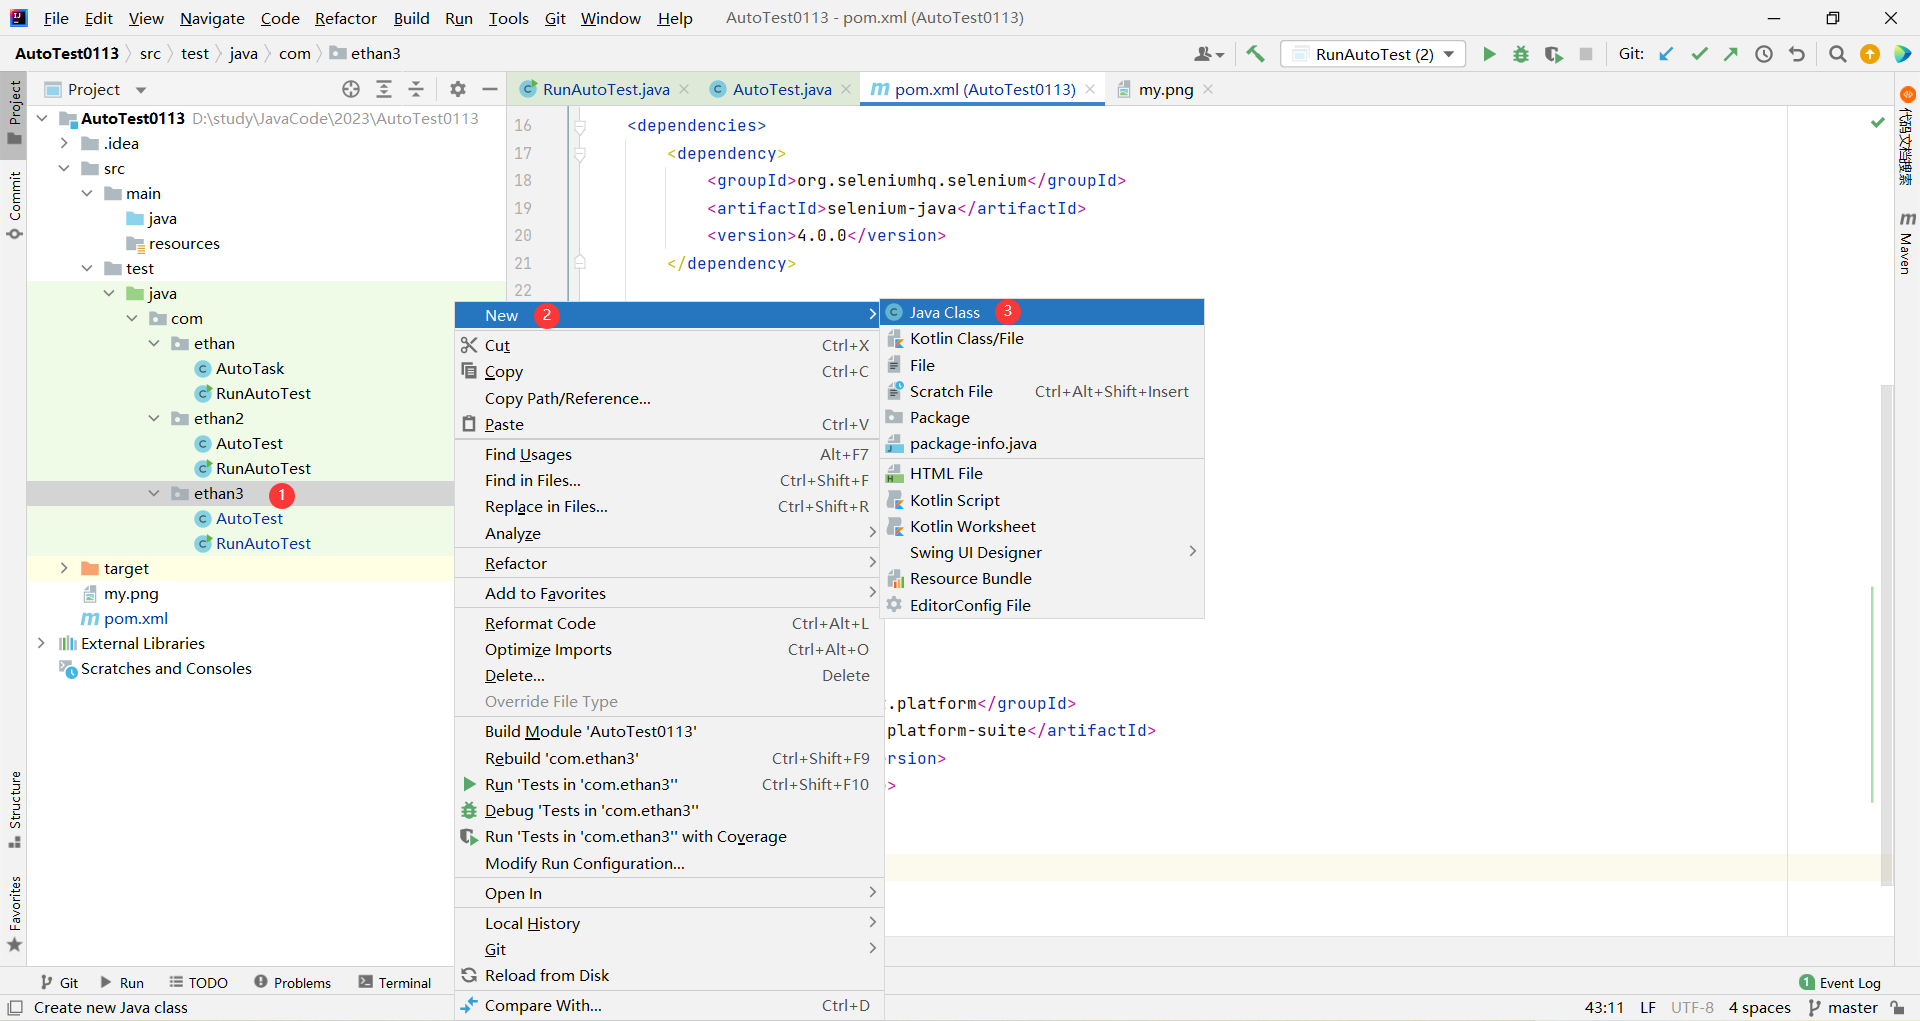
Task: Rollback changes with undo arrow icon
Action: pos(1797,54)
